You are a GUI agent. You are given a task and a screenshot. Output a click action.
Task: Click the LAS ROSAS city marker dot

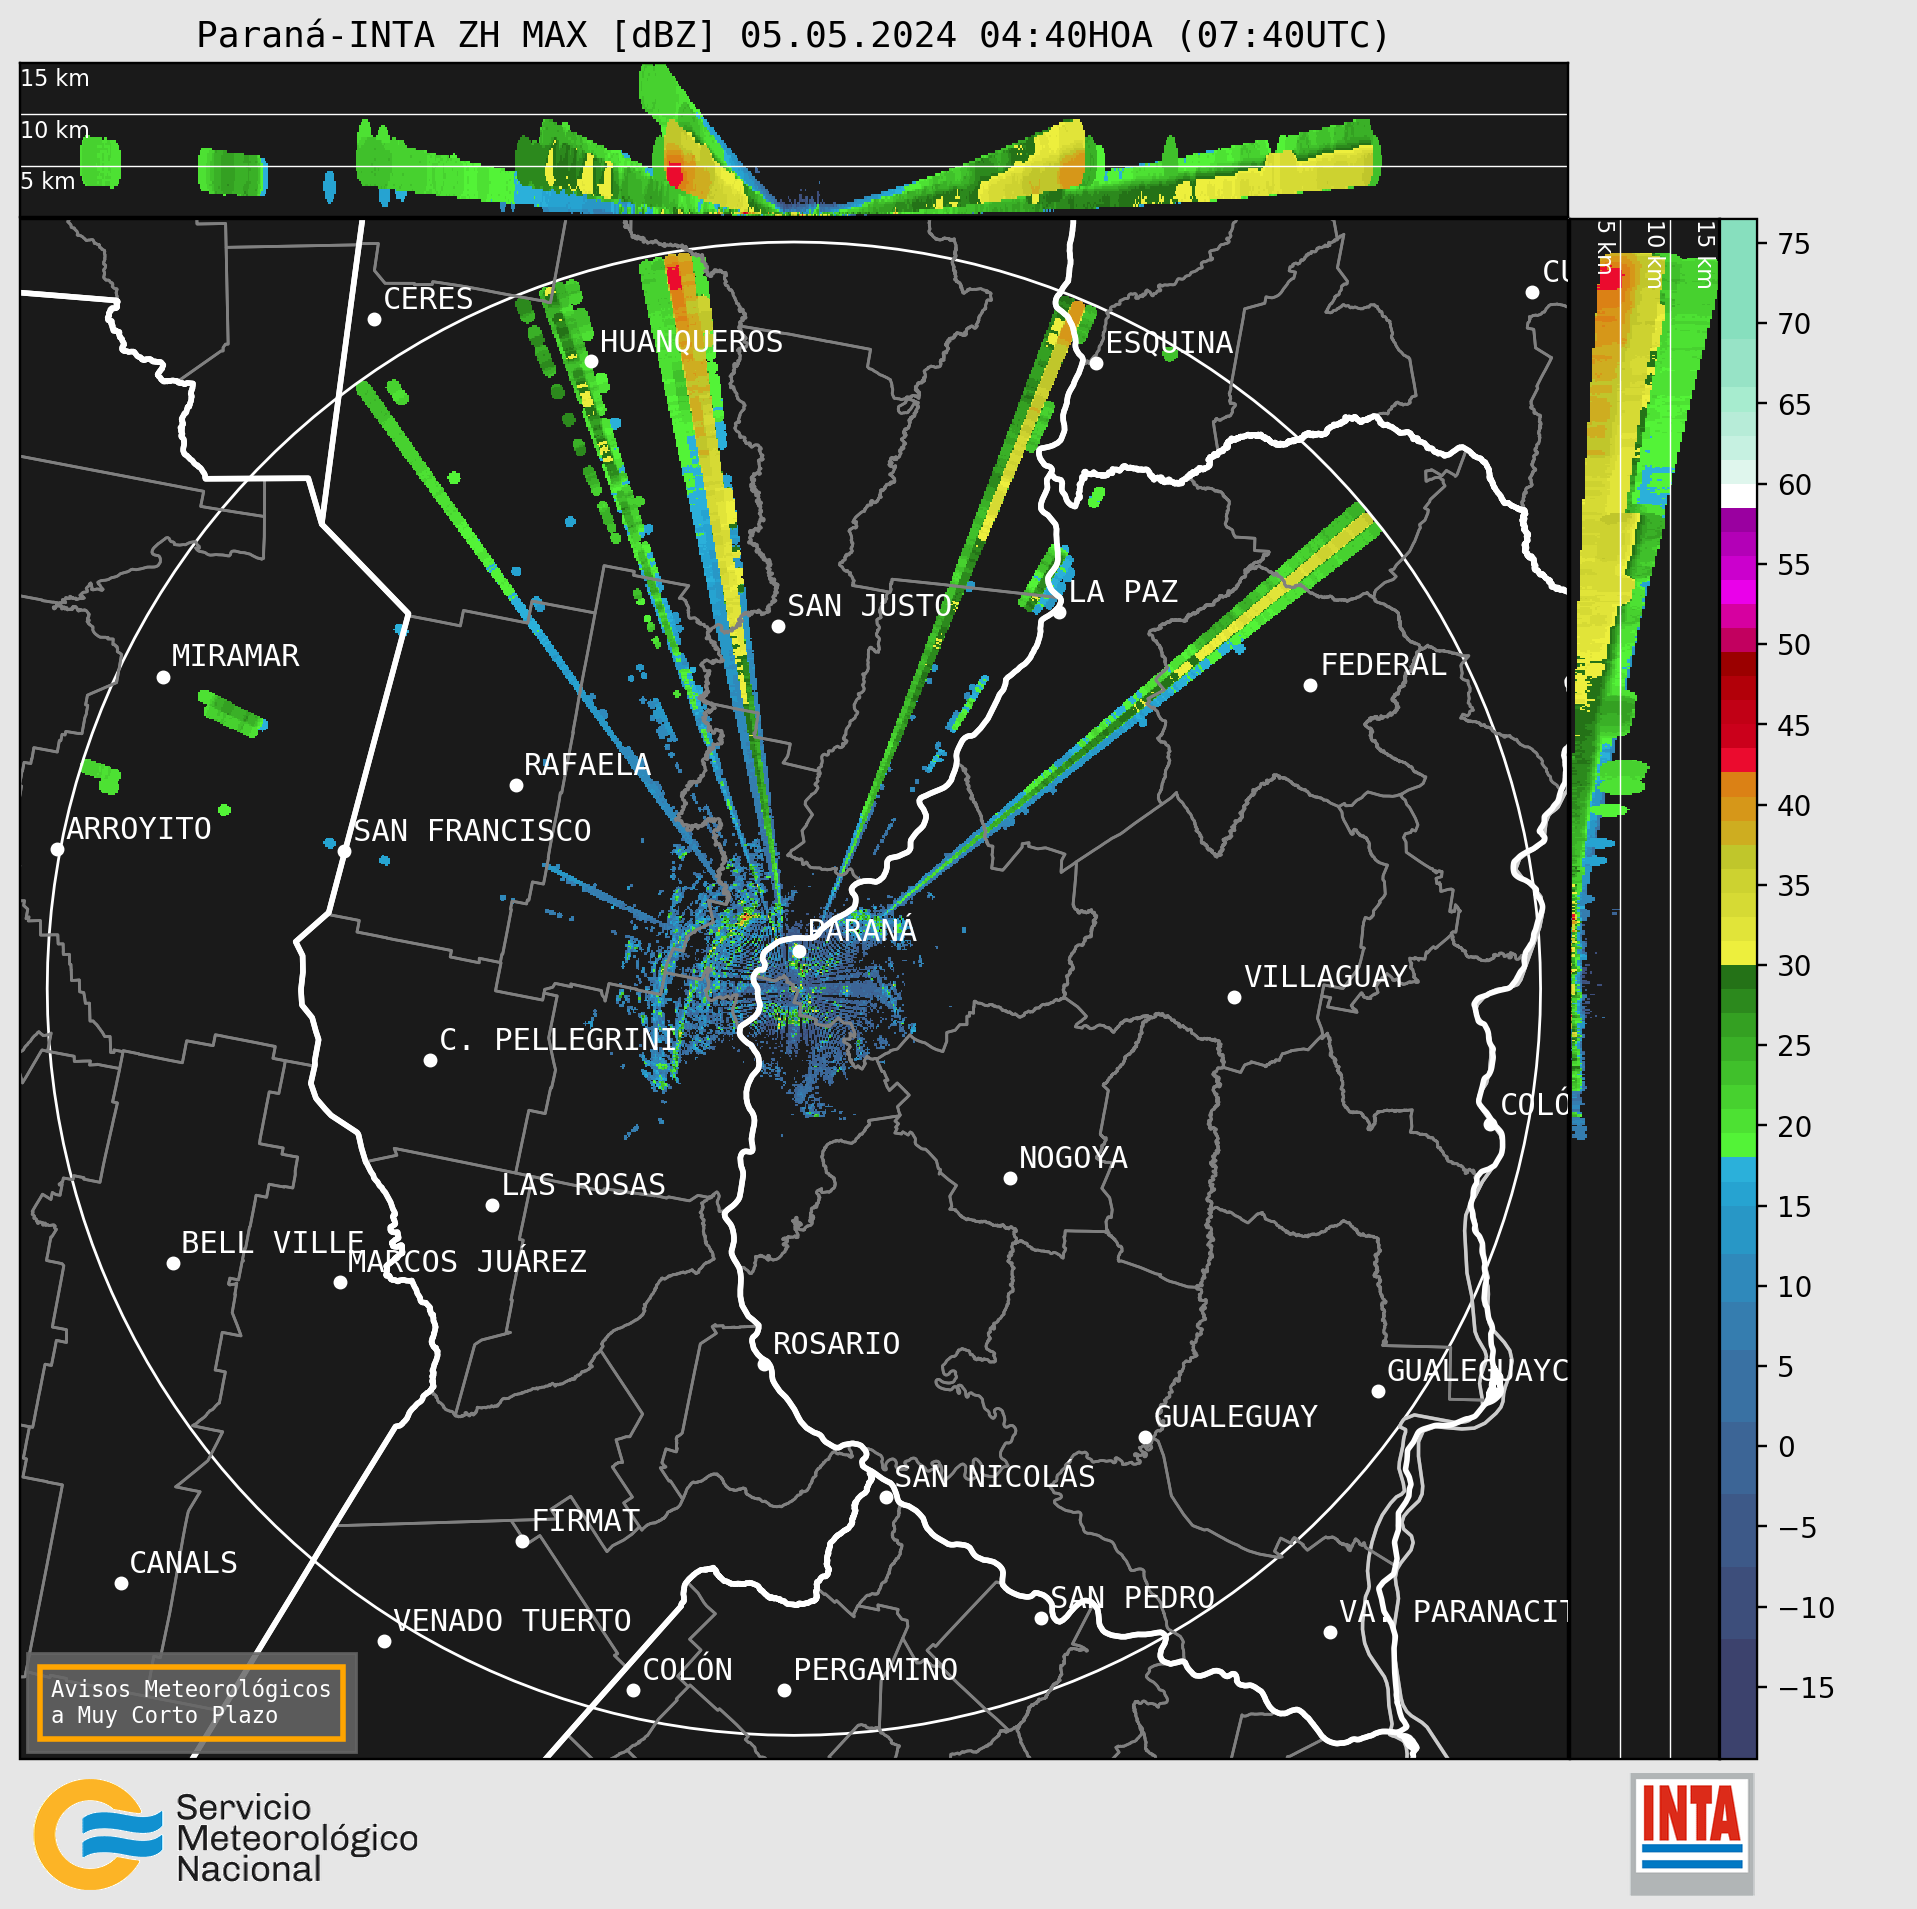492,1205
